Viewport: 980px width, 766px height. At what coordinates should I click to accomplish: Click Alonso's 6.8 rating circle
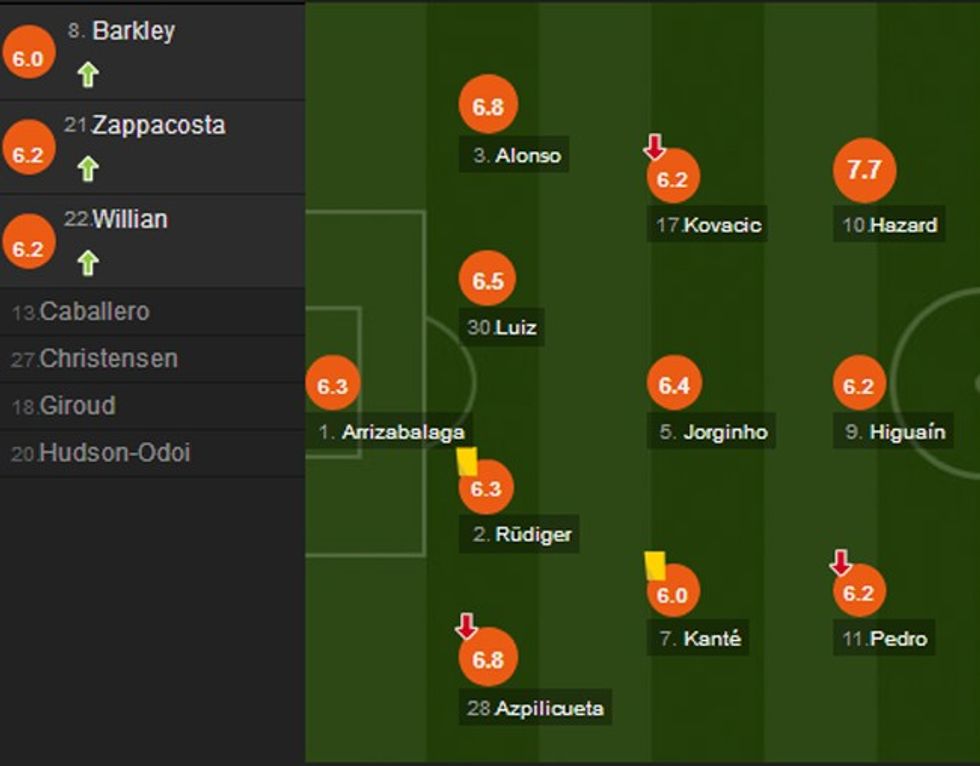click(x=487, y=106)
